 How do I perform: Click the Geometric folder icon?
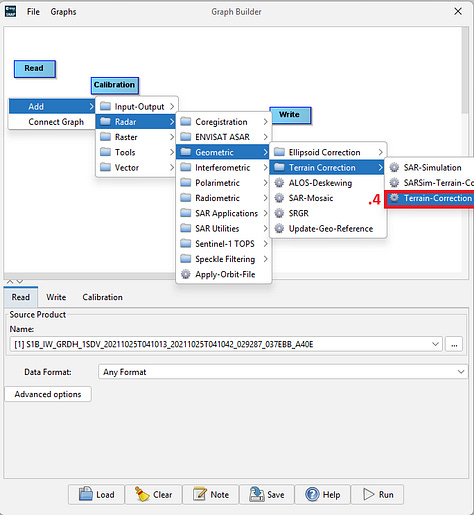coord(186,152)
